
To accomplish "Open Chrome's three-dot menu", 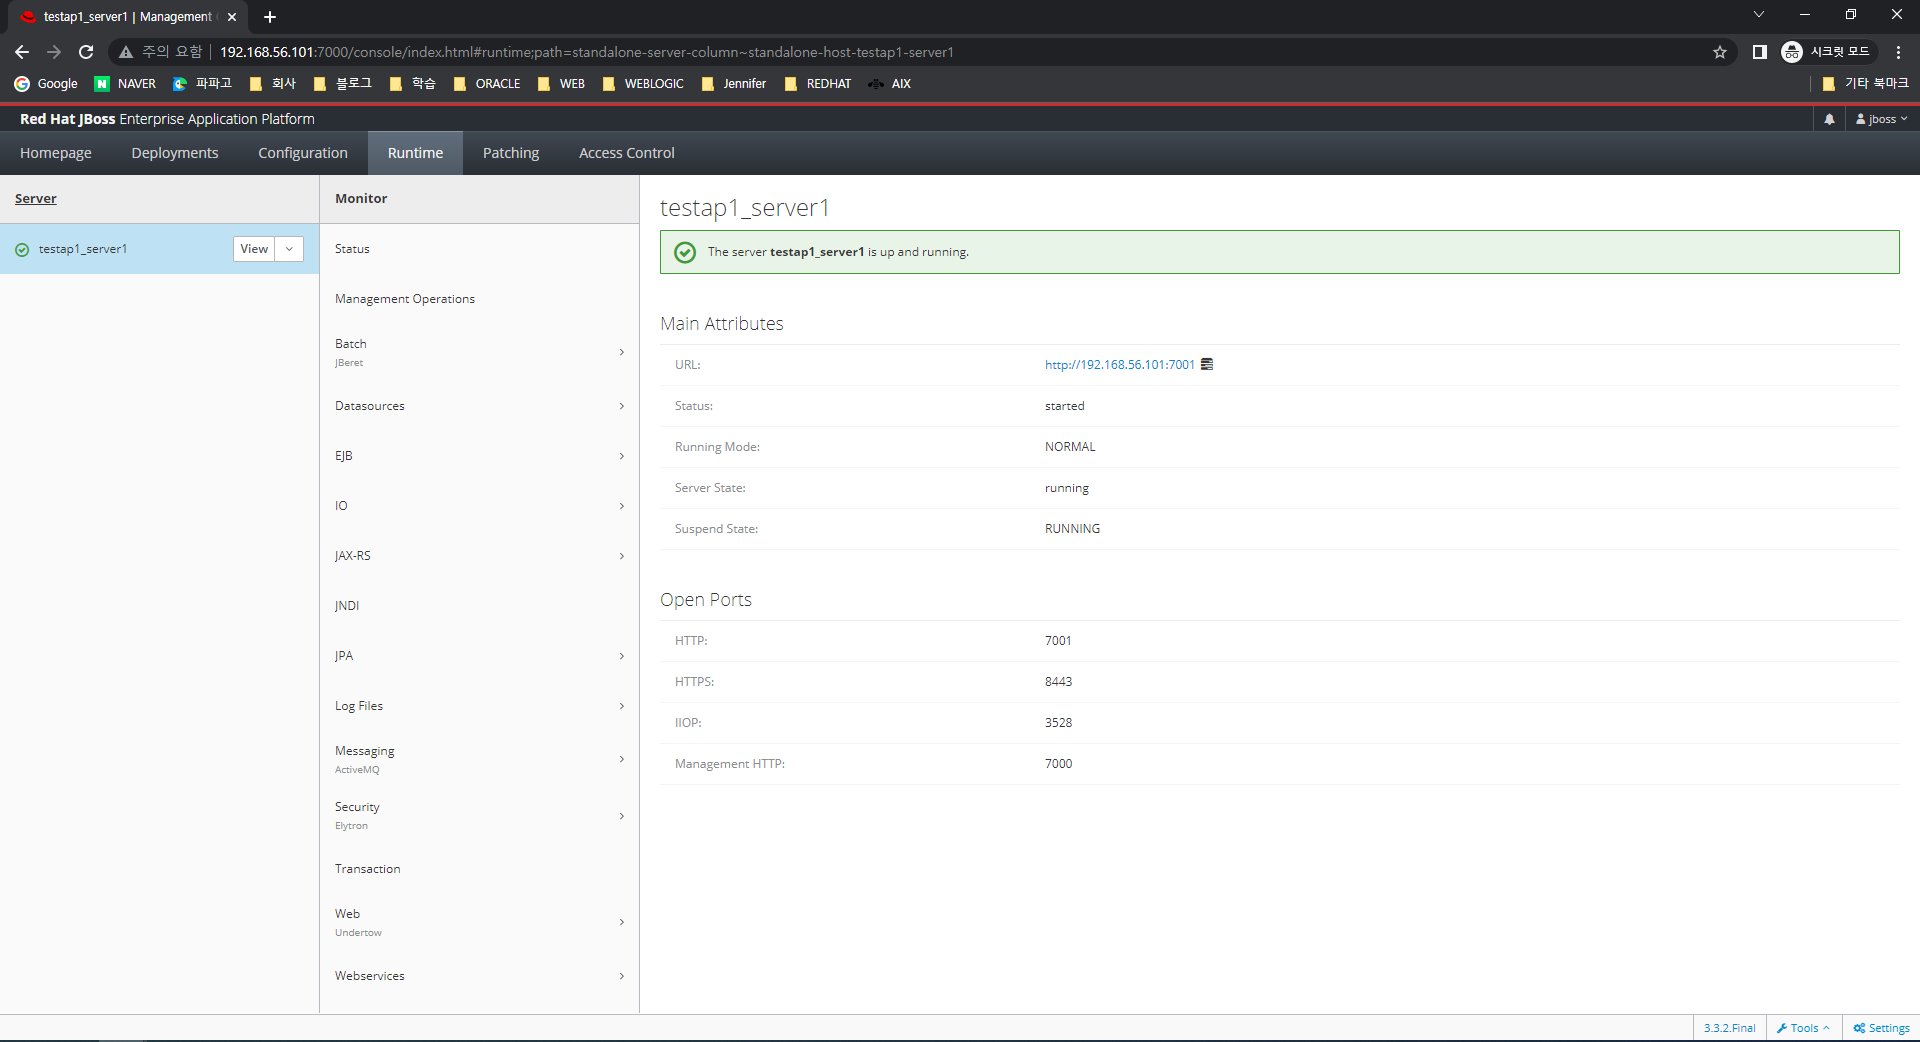I will click(x=1898, y=52).
